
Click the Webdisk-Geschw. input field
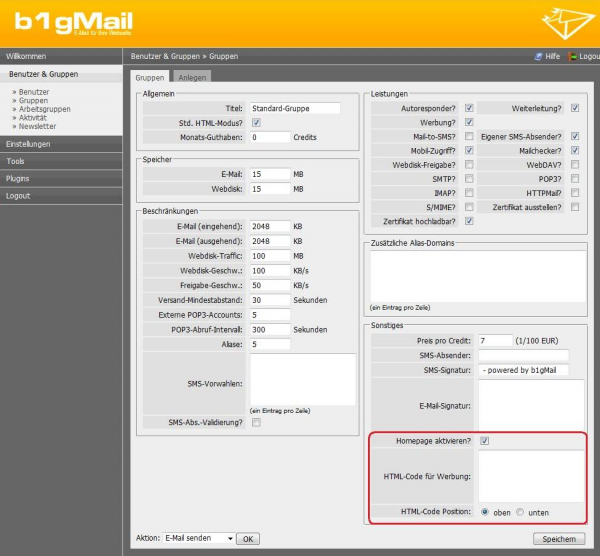pos(270,271)
